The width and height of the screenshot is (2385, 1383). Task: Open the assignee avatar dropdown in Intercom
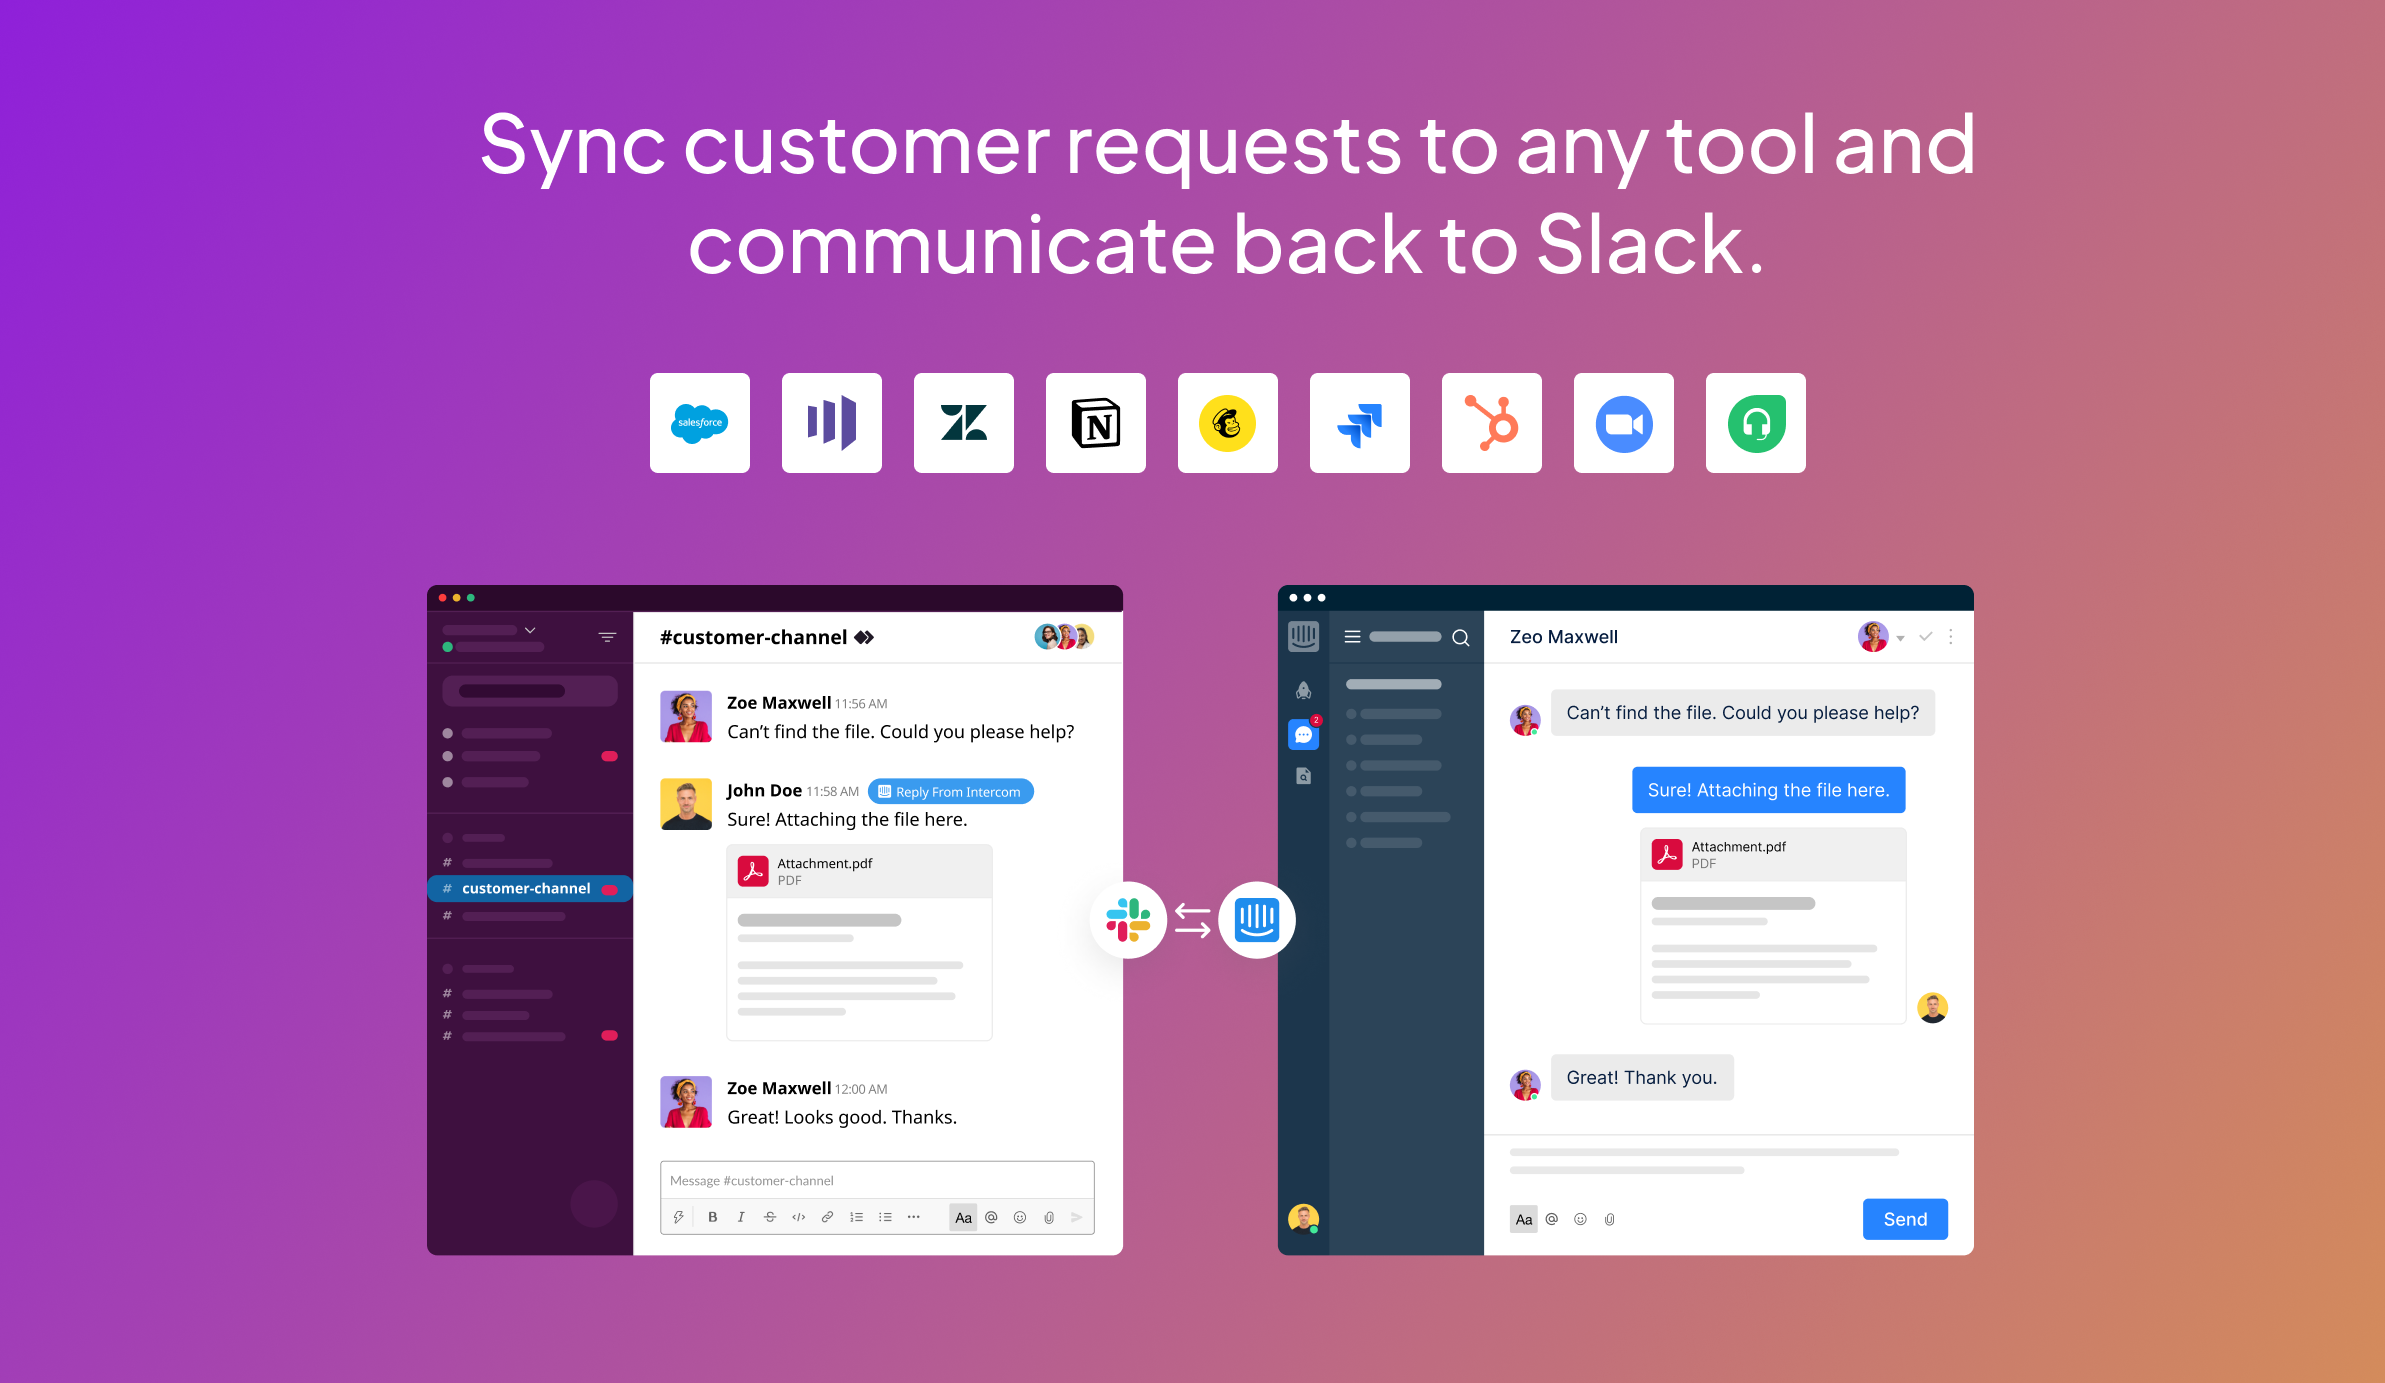pos(1881,637)
